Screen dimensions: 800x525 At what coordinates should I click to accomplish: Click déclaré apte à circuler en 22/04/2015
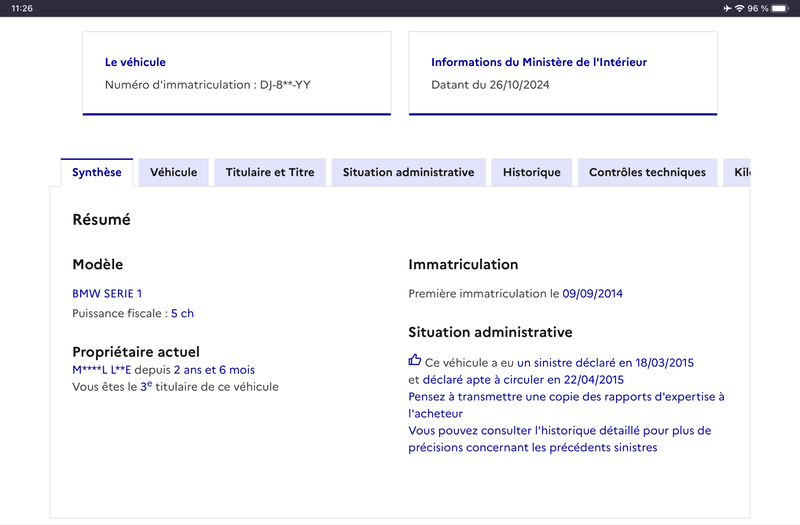[x=523, y=380]
